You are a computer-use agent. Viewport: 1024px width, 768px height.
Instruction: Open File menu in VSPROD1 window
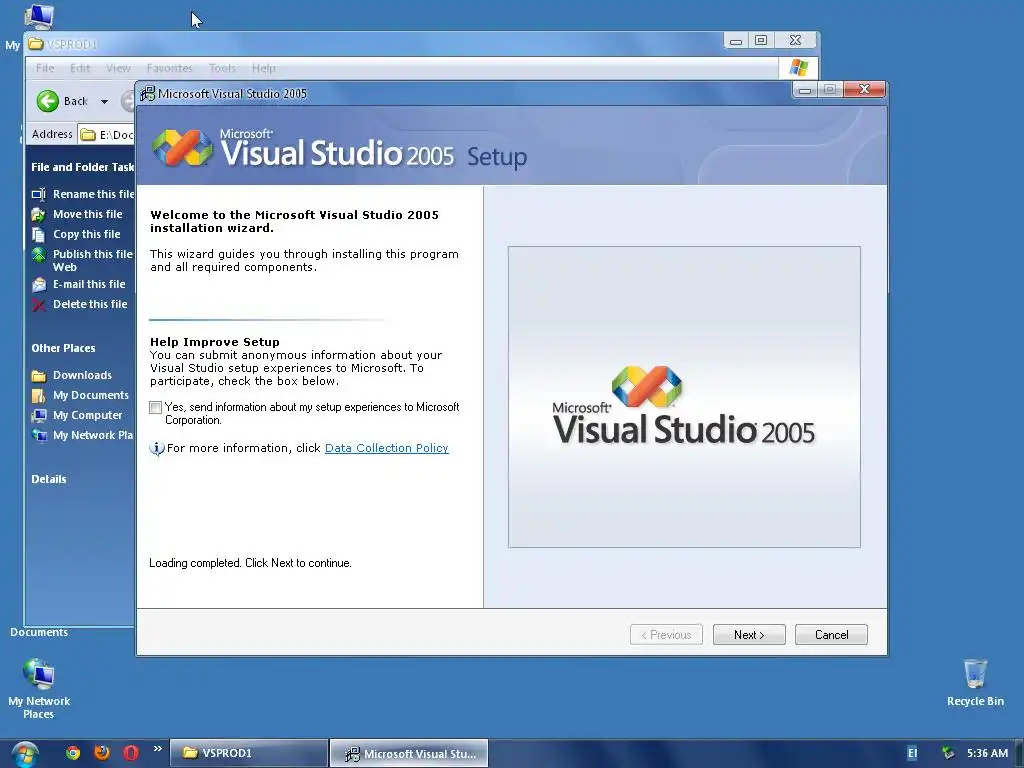tap(45, 68)
